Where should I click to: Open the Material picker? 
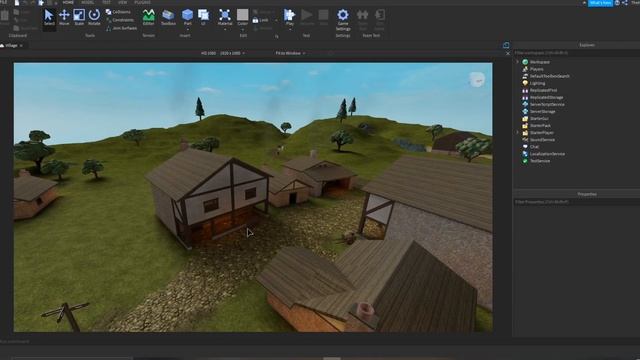point(224,16)
